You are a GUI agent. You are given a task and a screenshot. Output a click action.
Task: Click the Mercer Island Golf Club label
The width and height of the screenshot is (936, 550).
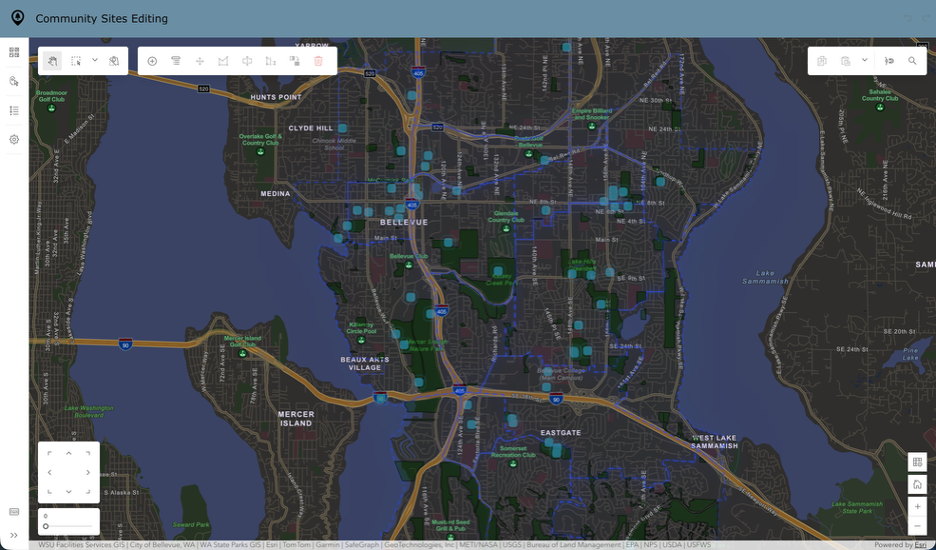(242, 341)
